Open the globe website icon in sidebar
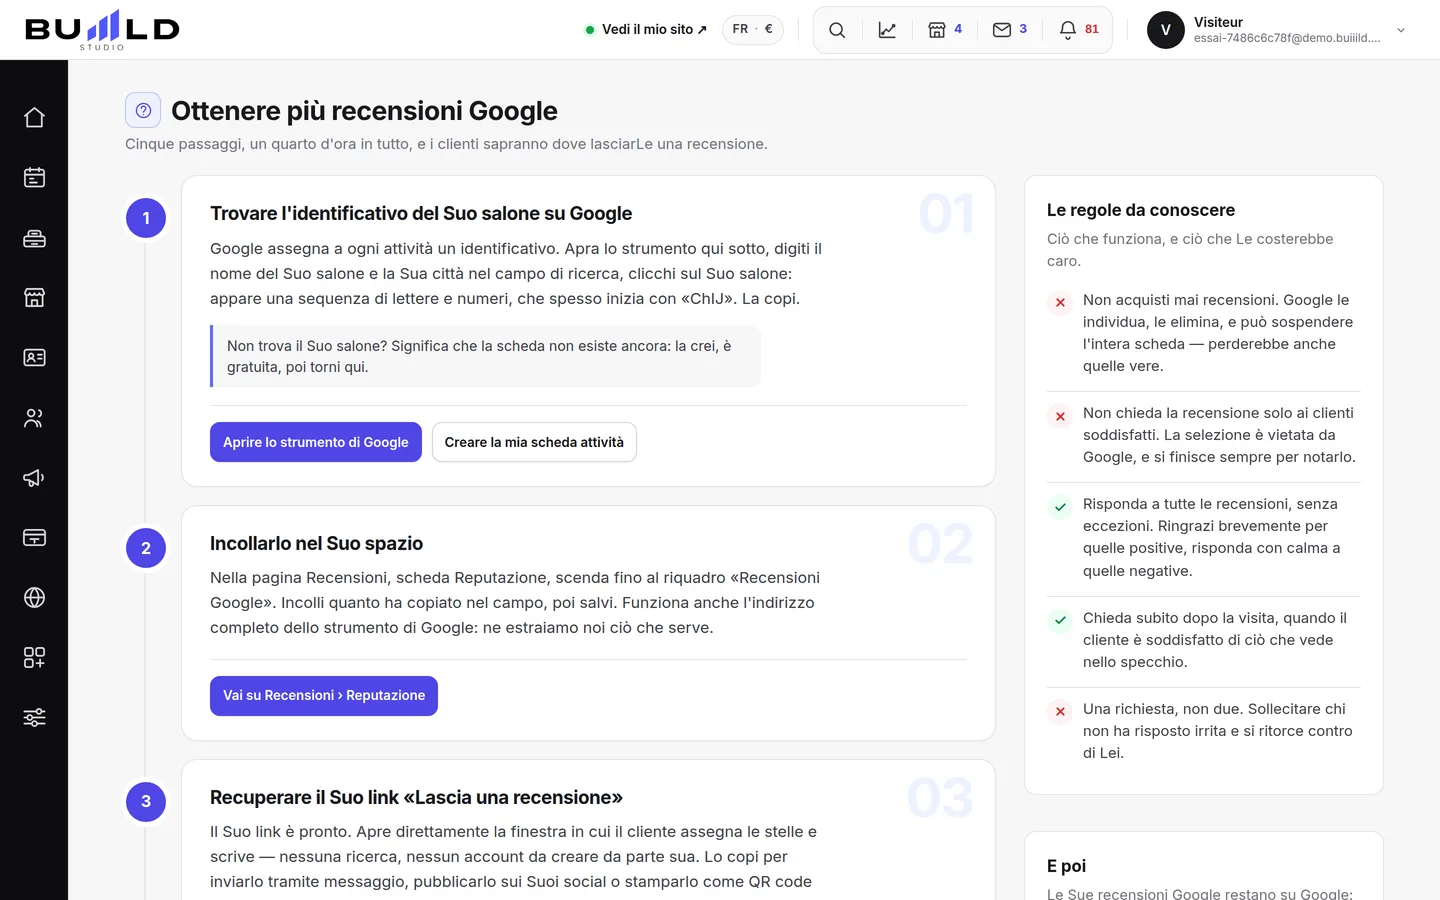This screenshot has height=900, width=1440. [34, 598]
